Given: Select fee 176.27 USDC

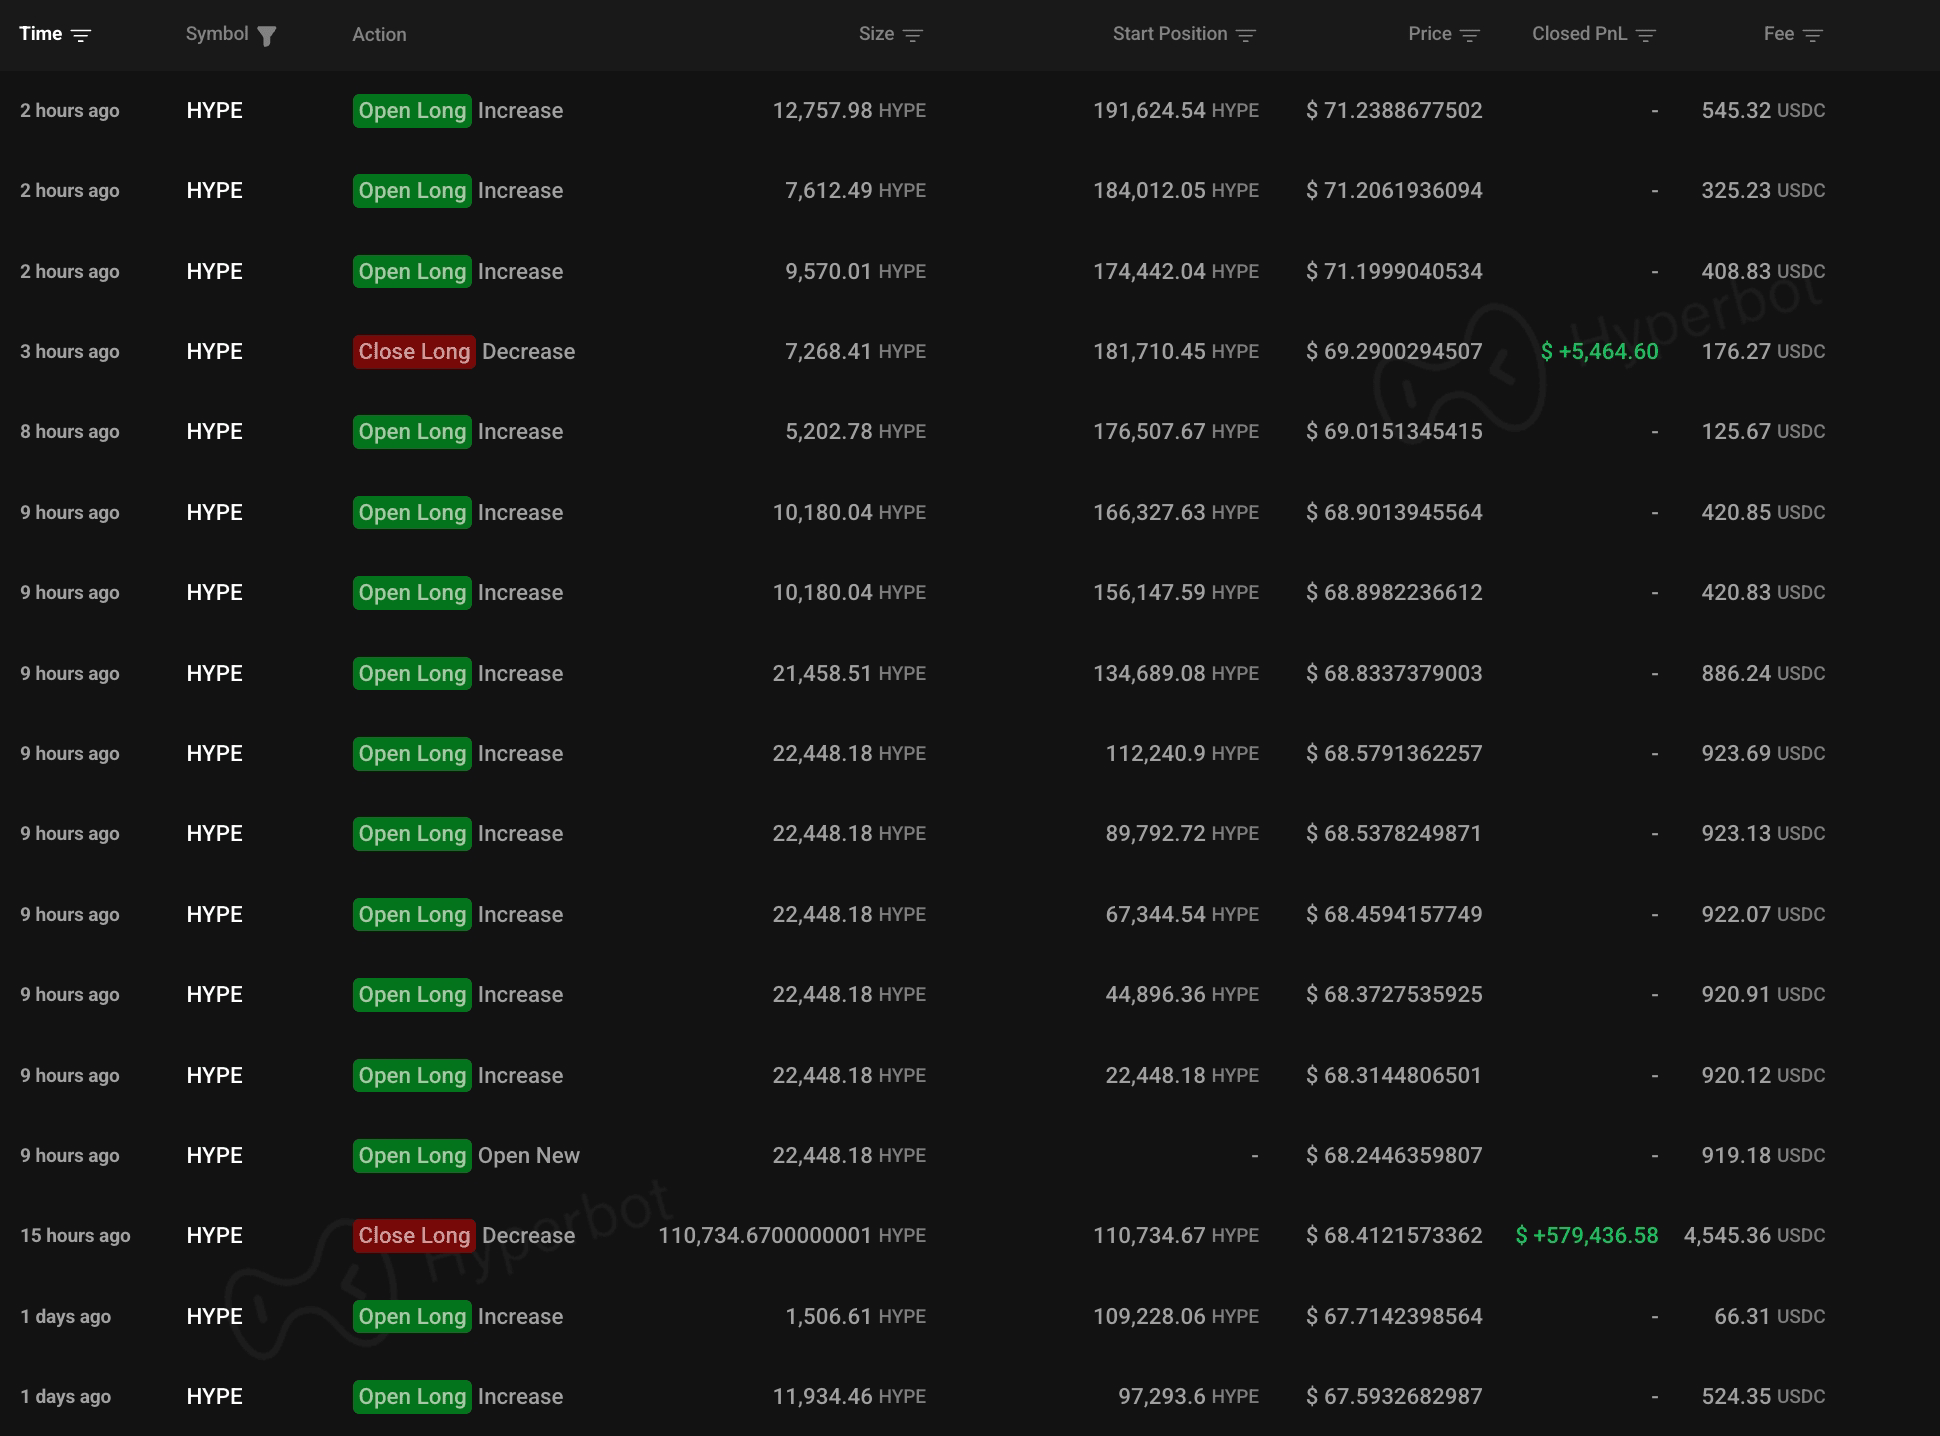Looking at the screenshot, I should pos(1763,351).
